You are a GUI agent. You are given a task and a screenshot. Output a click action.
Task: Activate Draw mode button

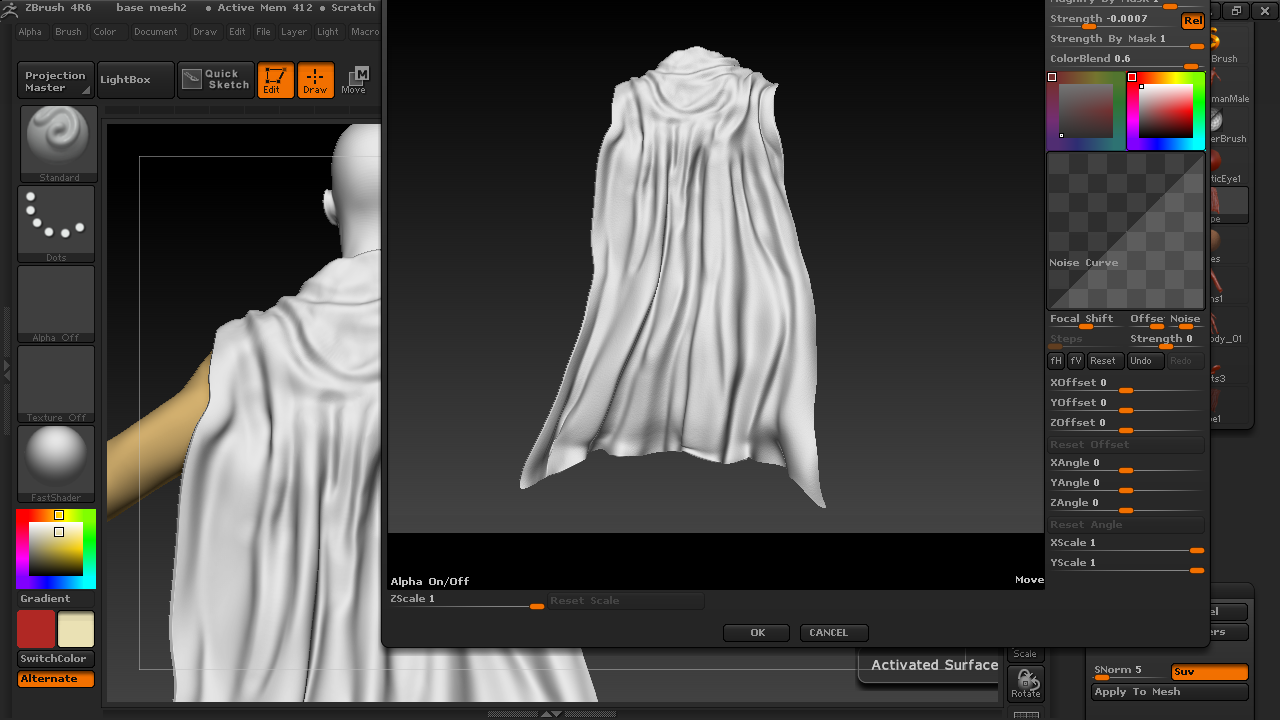pos(315,80)
